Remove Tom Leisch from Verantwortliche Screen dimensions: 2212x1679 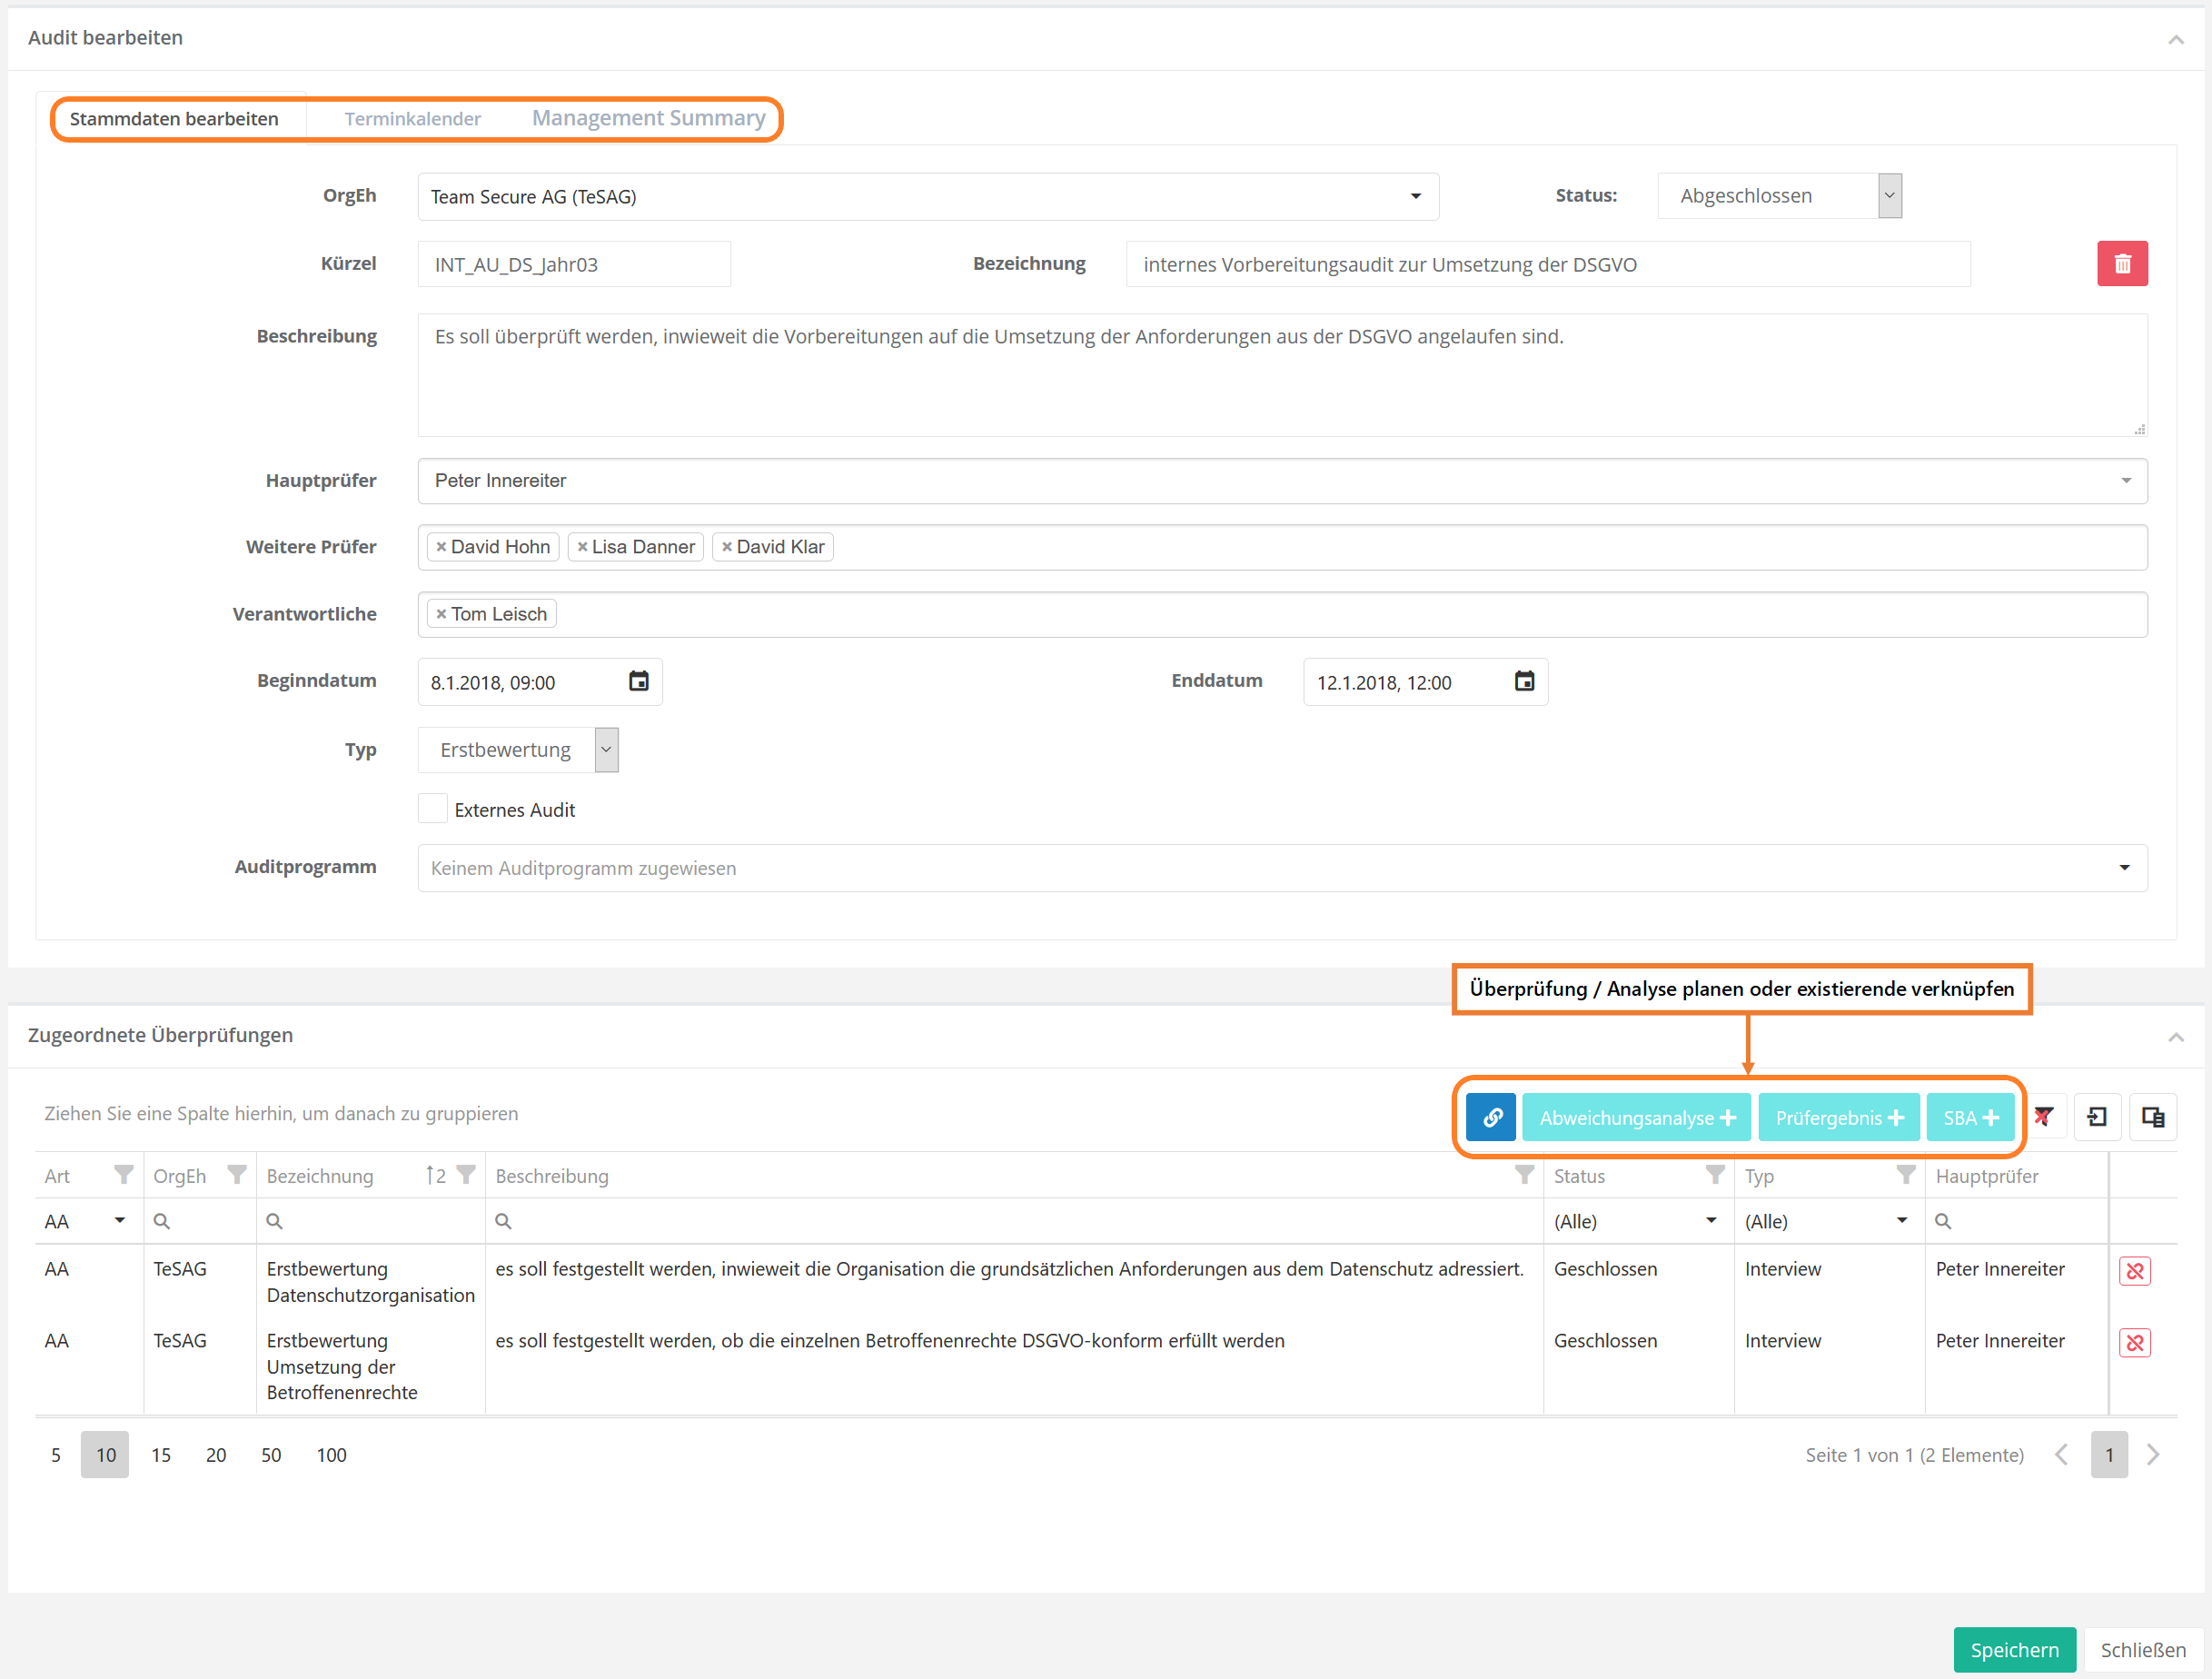pos(441,614)
